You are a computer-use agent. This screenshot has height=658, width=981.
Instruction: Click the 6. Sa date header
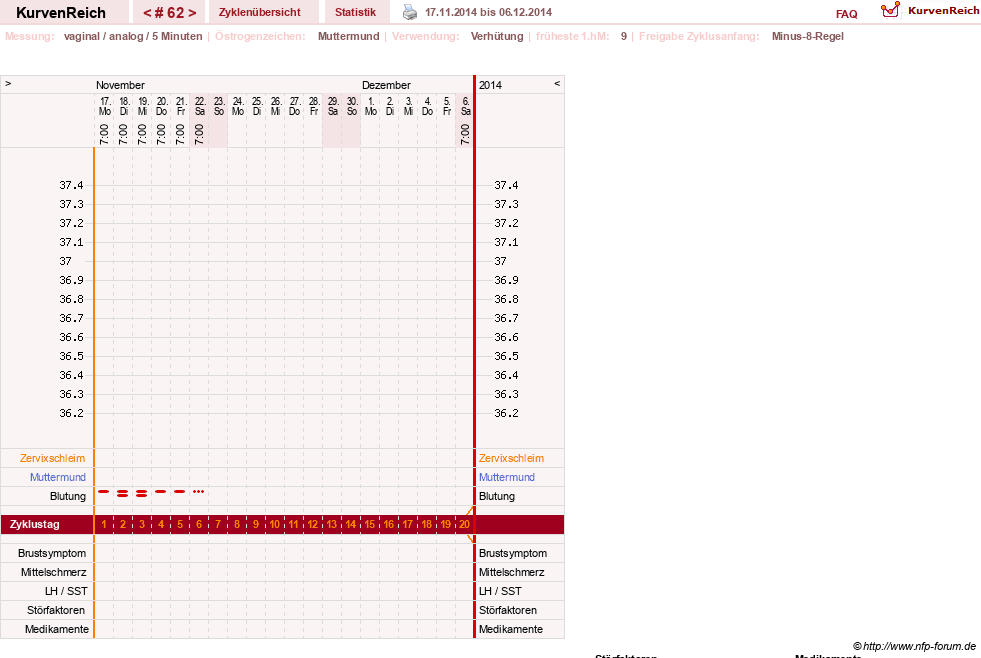465,106
